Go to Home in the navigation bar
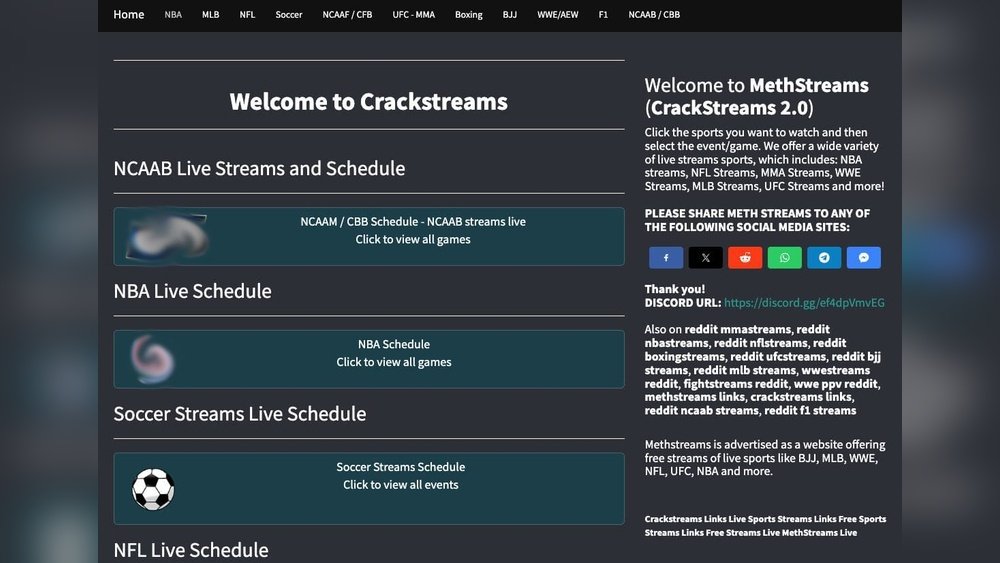Image resolution: width=1000 pixels, height=563 pixels. (x=129, y=15)
